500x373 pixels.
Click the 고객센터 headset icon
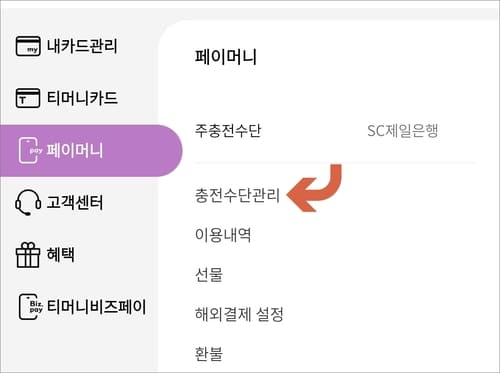click(28, 203)
